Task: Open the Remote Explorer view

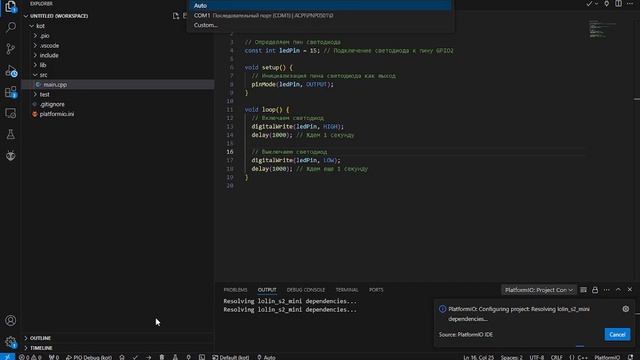Action: (x=11, y=113)
